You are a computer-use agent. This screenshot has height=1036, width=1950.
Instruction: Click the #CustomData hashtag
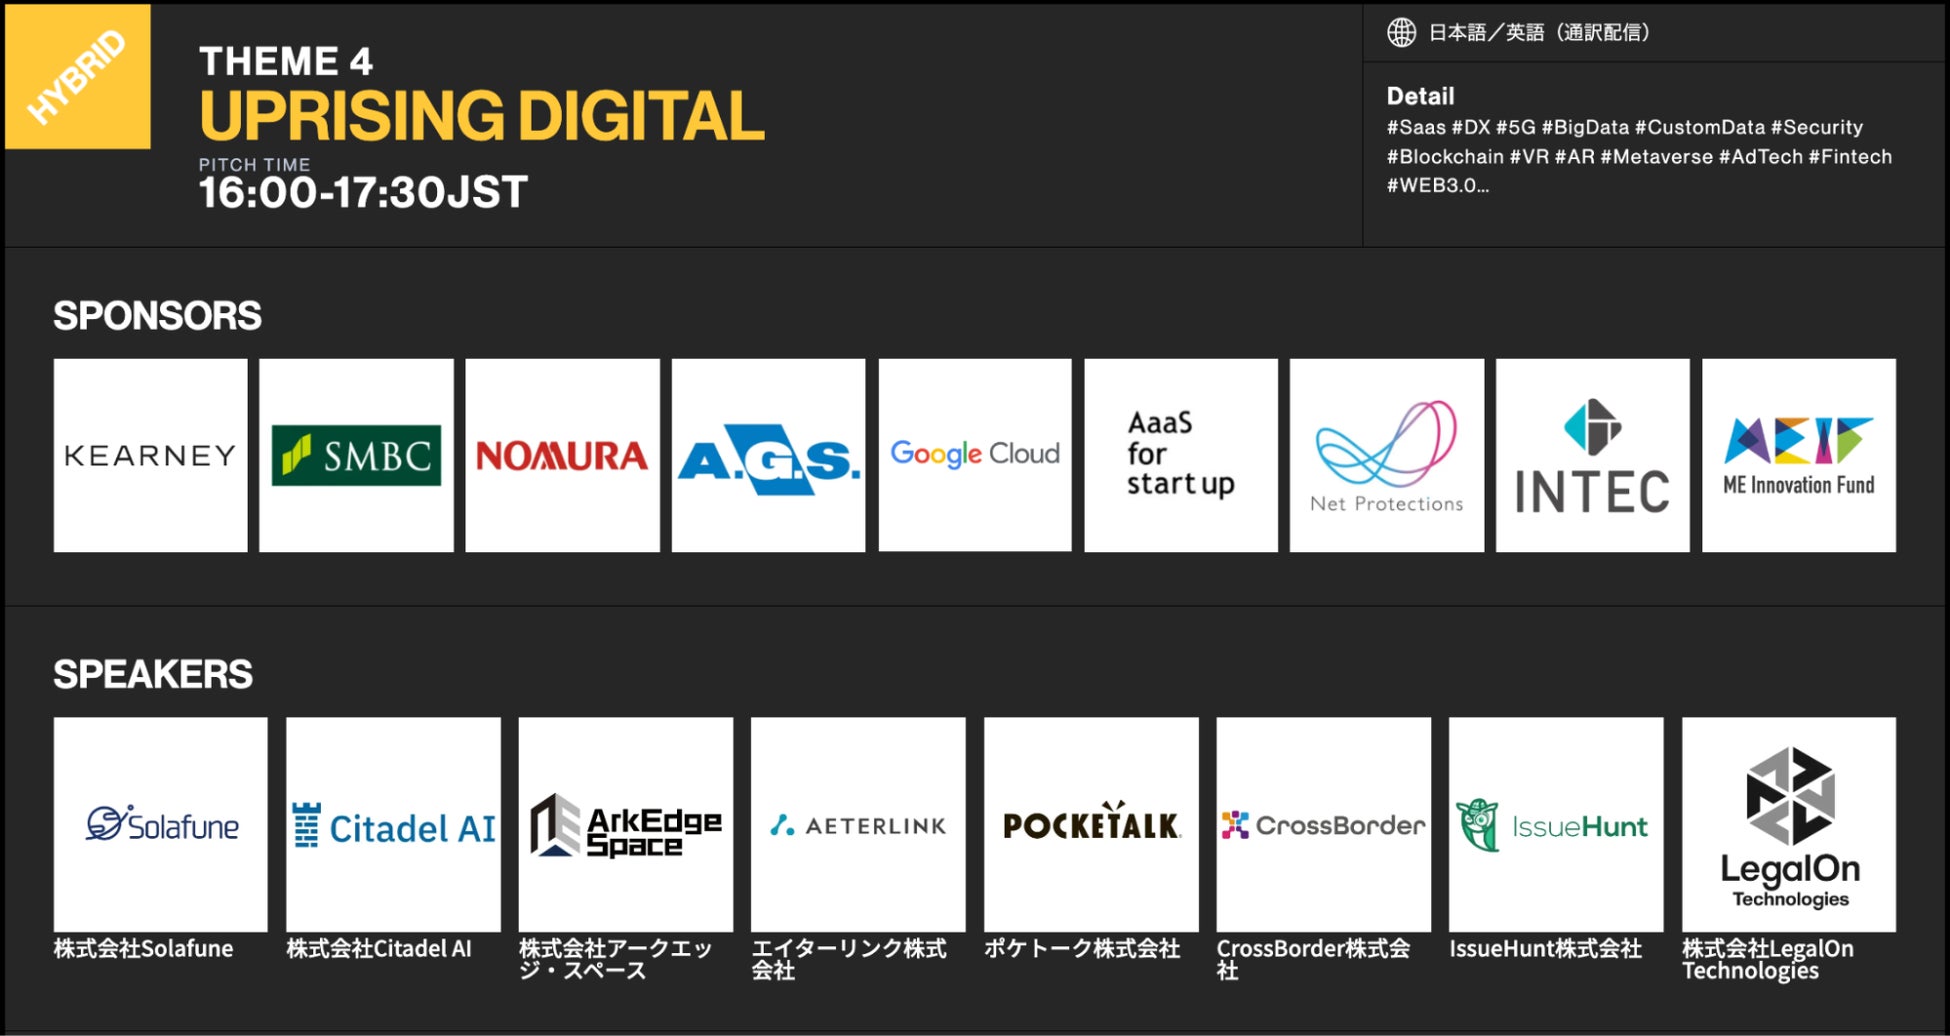[x=1700, y=127]
